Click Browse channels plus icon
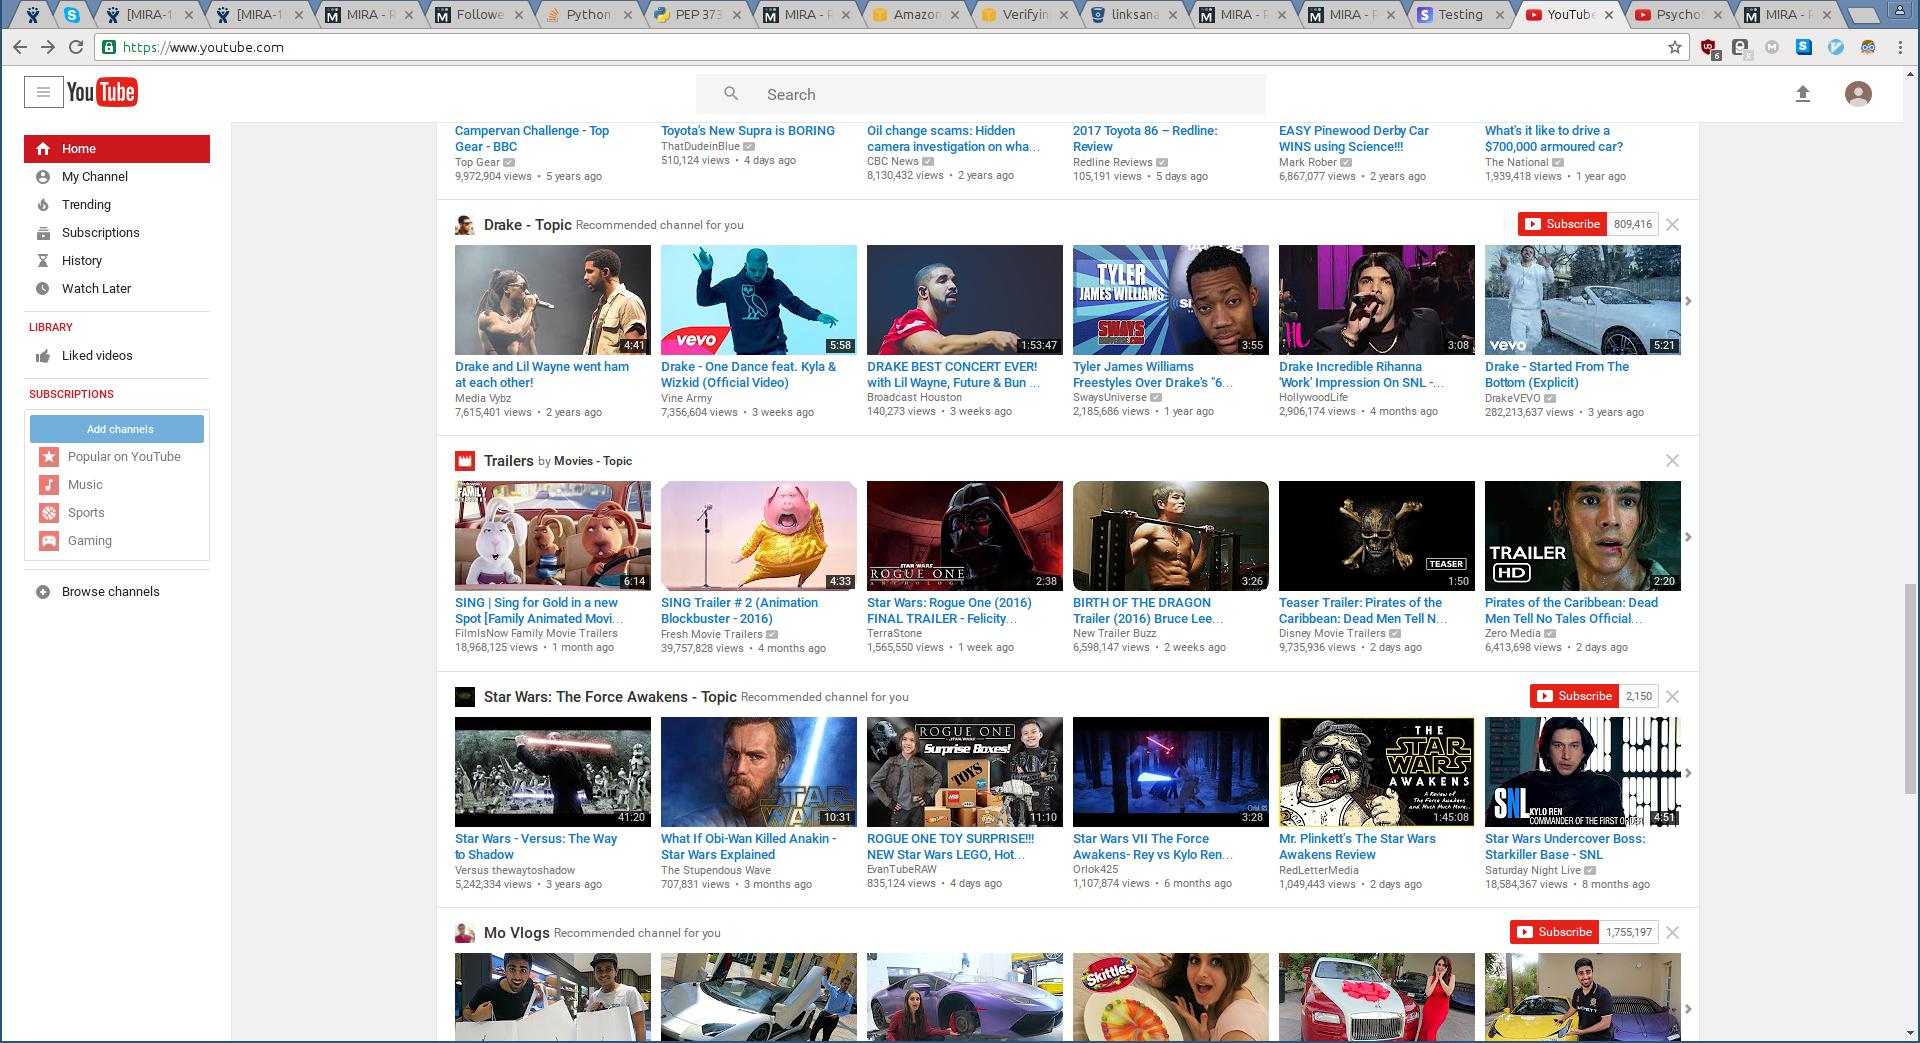 coord(43,592)
